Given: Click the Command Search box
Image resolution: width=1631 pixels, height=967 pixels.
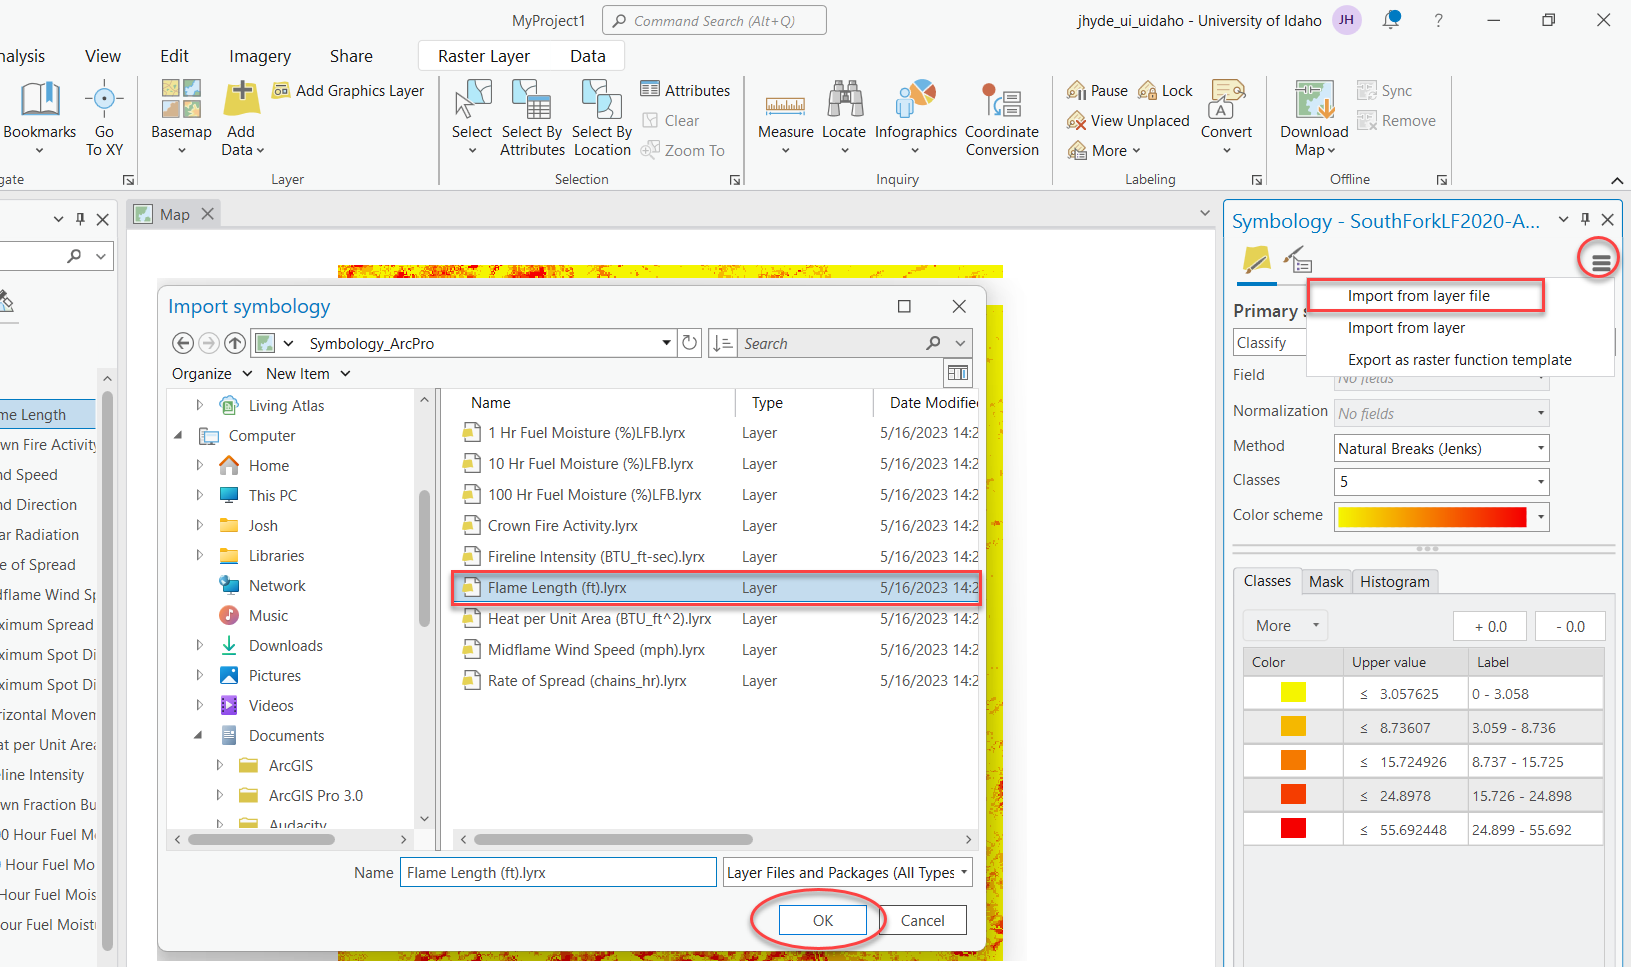Looking at the screenshot, I should click(714, 20).
